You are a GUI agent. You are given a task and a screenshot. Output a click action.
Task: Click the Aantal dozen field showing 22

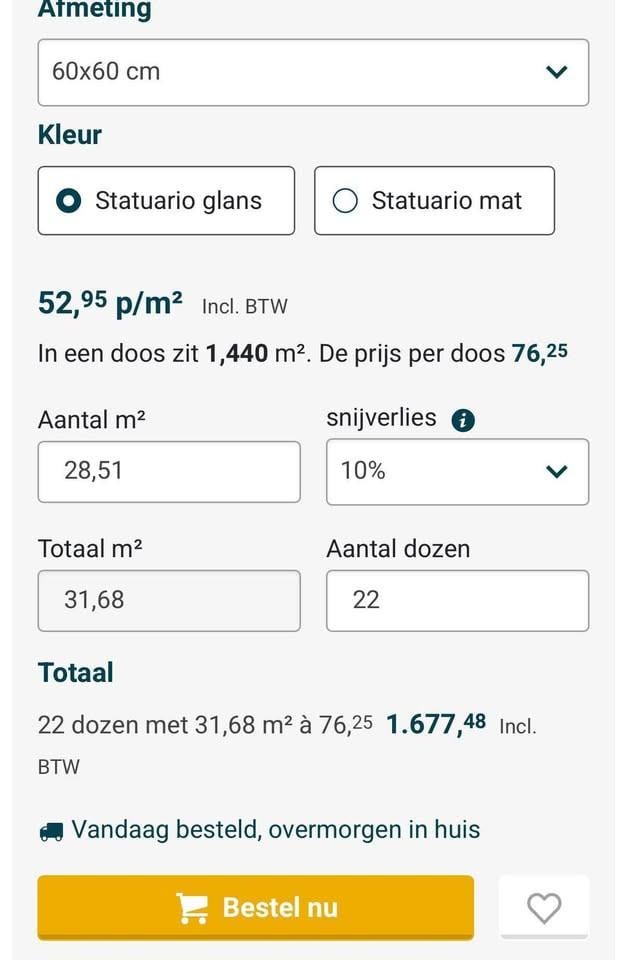pyautogui.click(x=456, y=600)
